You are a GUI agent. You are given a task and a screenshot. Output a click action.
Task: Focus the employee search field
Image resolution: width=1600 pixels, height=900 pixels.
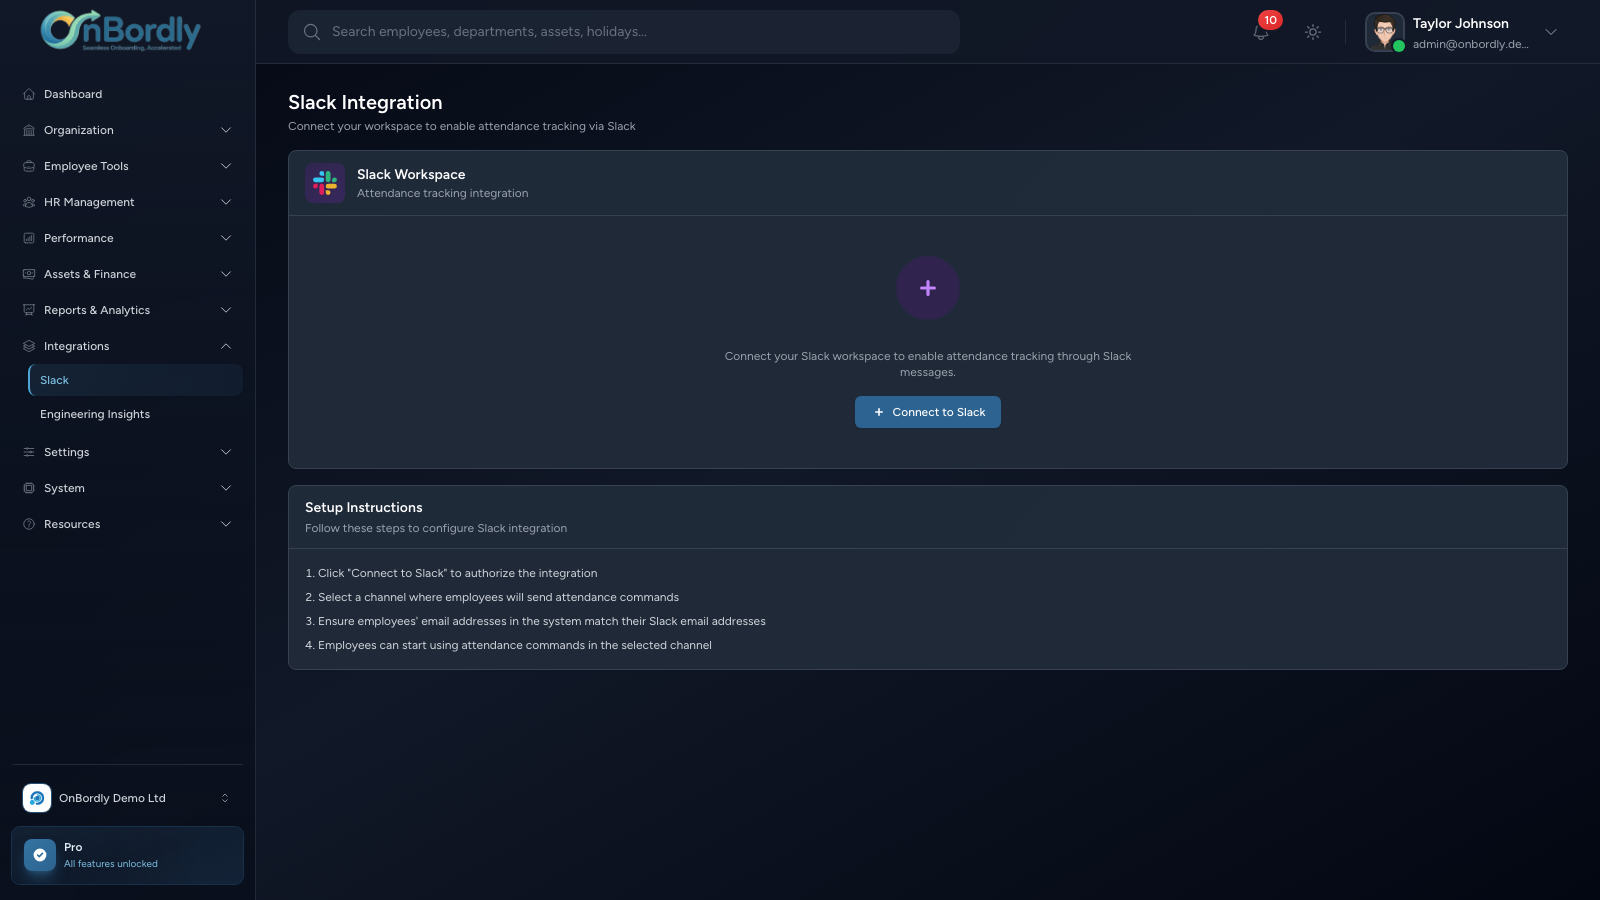(x=624, y=32)
